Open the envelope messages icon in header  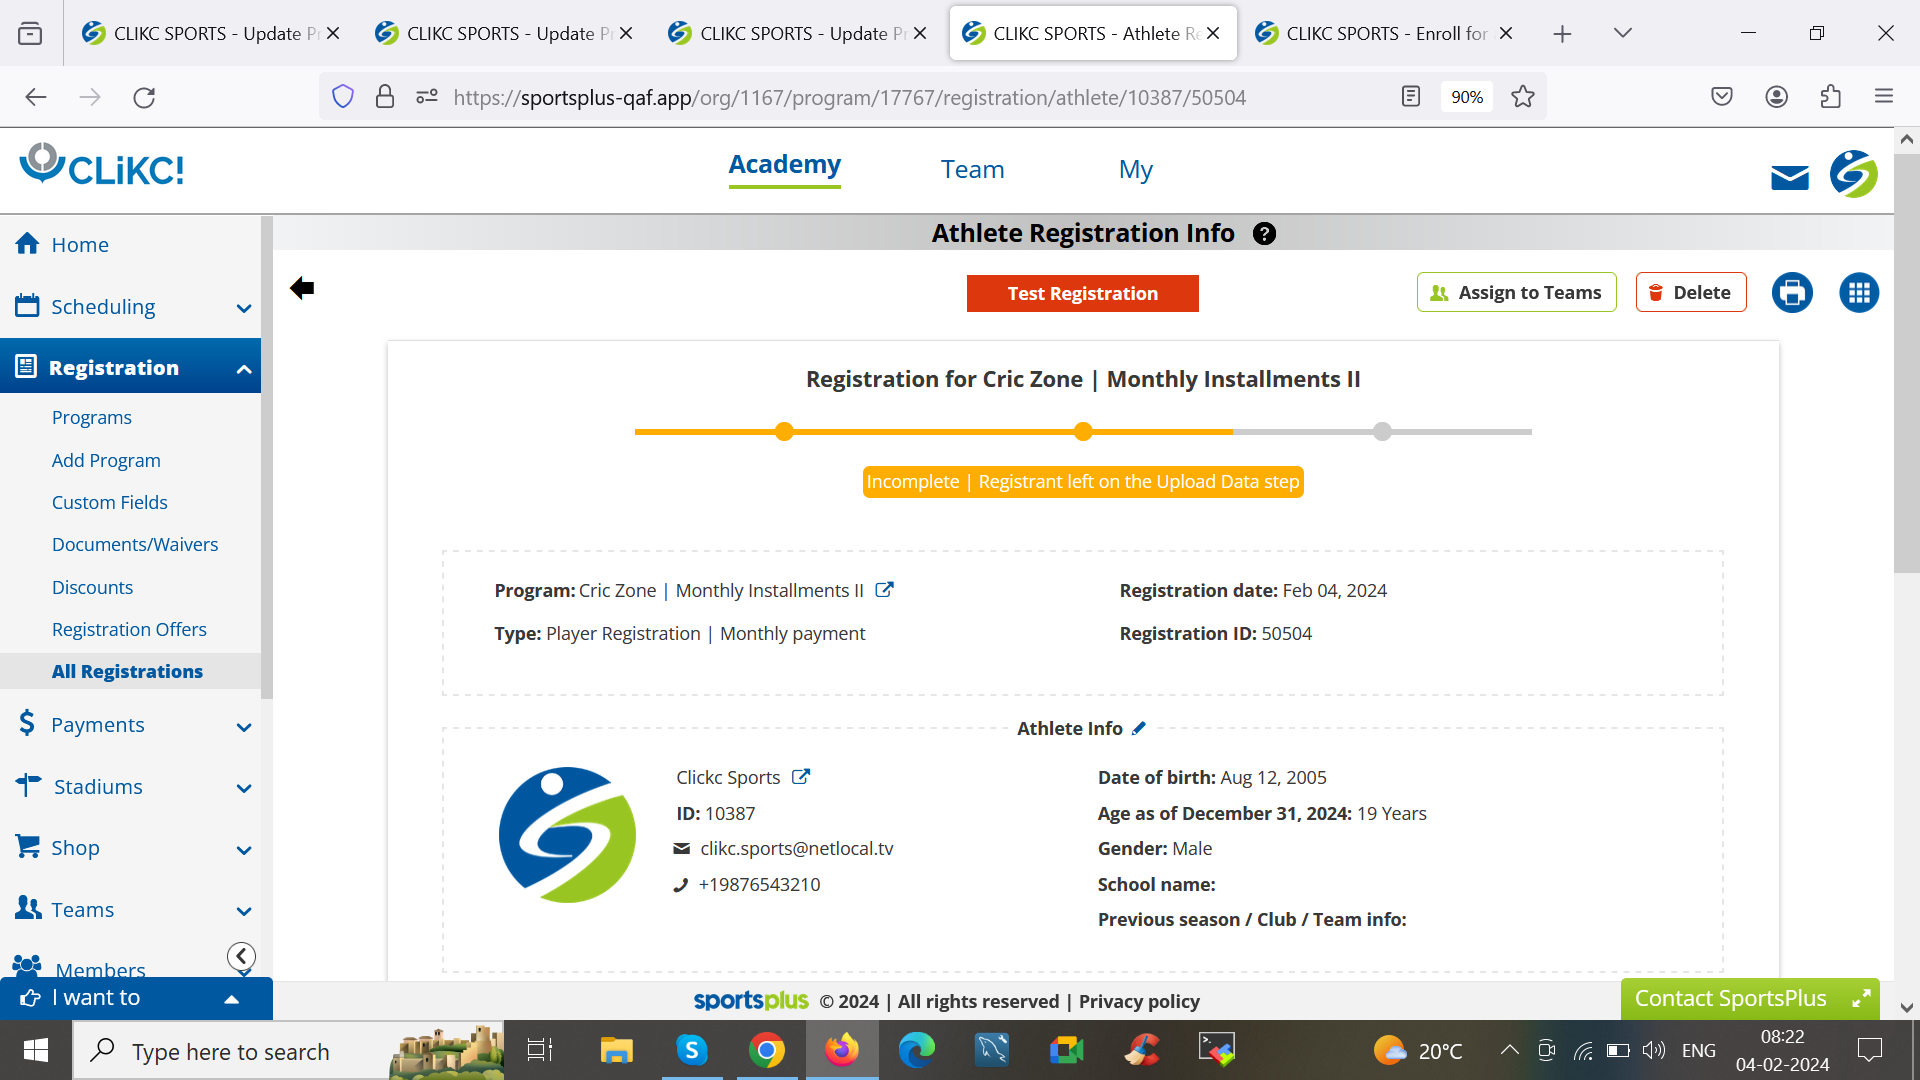(1789, 178)
